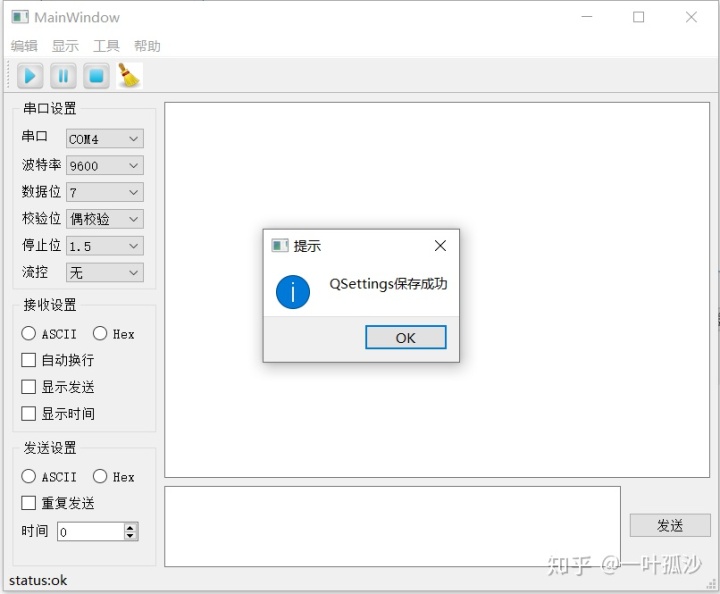This screenshot has height=594, width=720.
Task: Click the MainWindow title bar app icon
Action: [x=20, y=17]
